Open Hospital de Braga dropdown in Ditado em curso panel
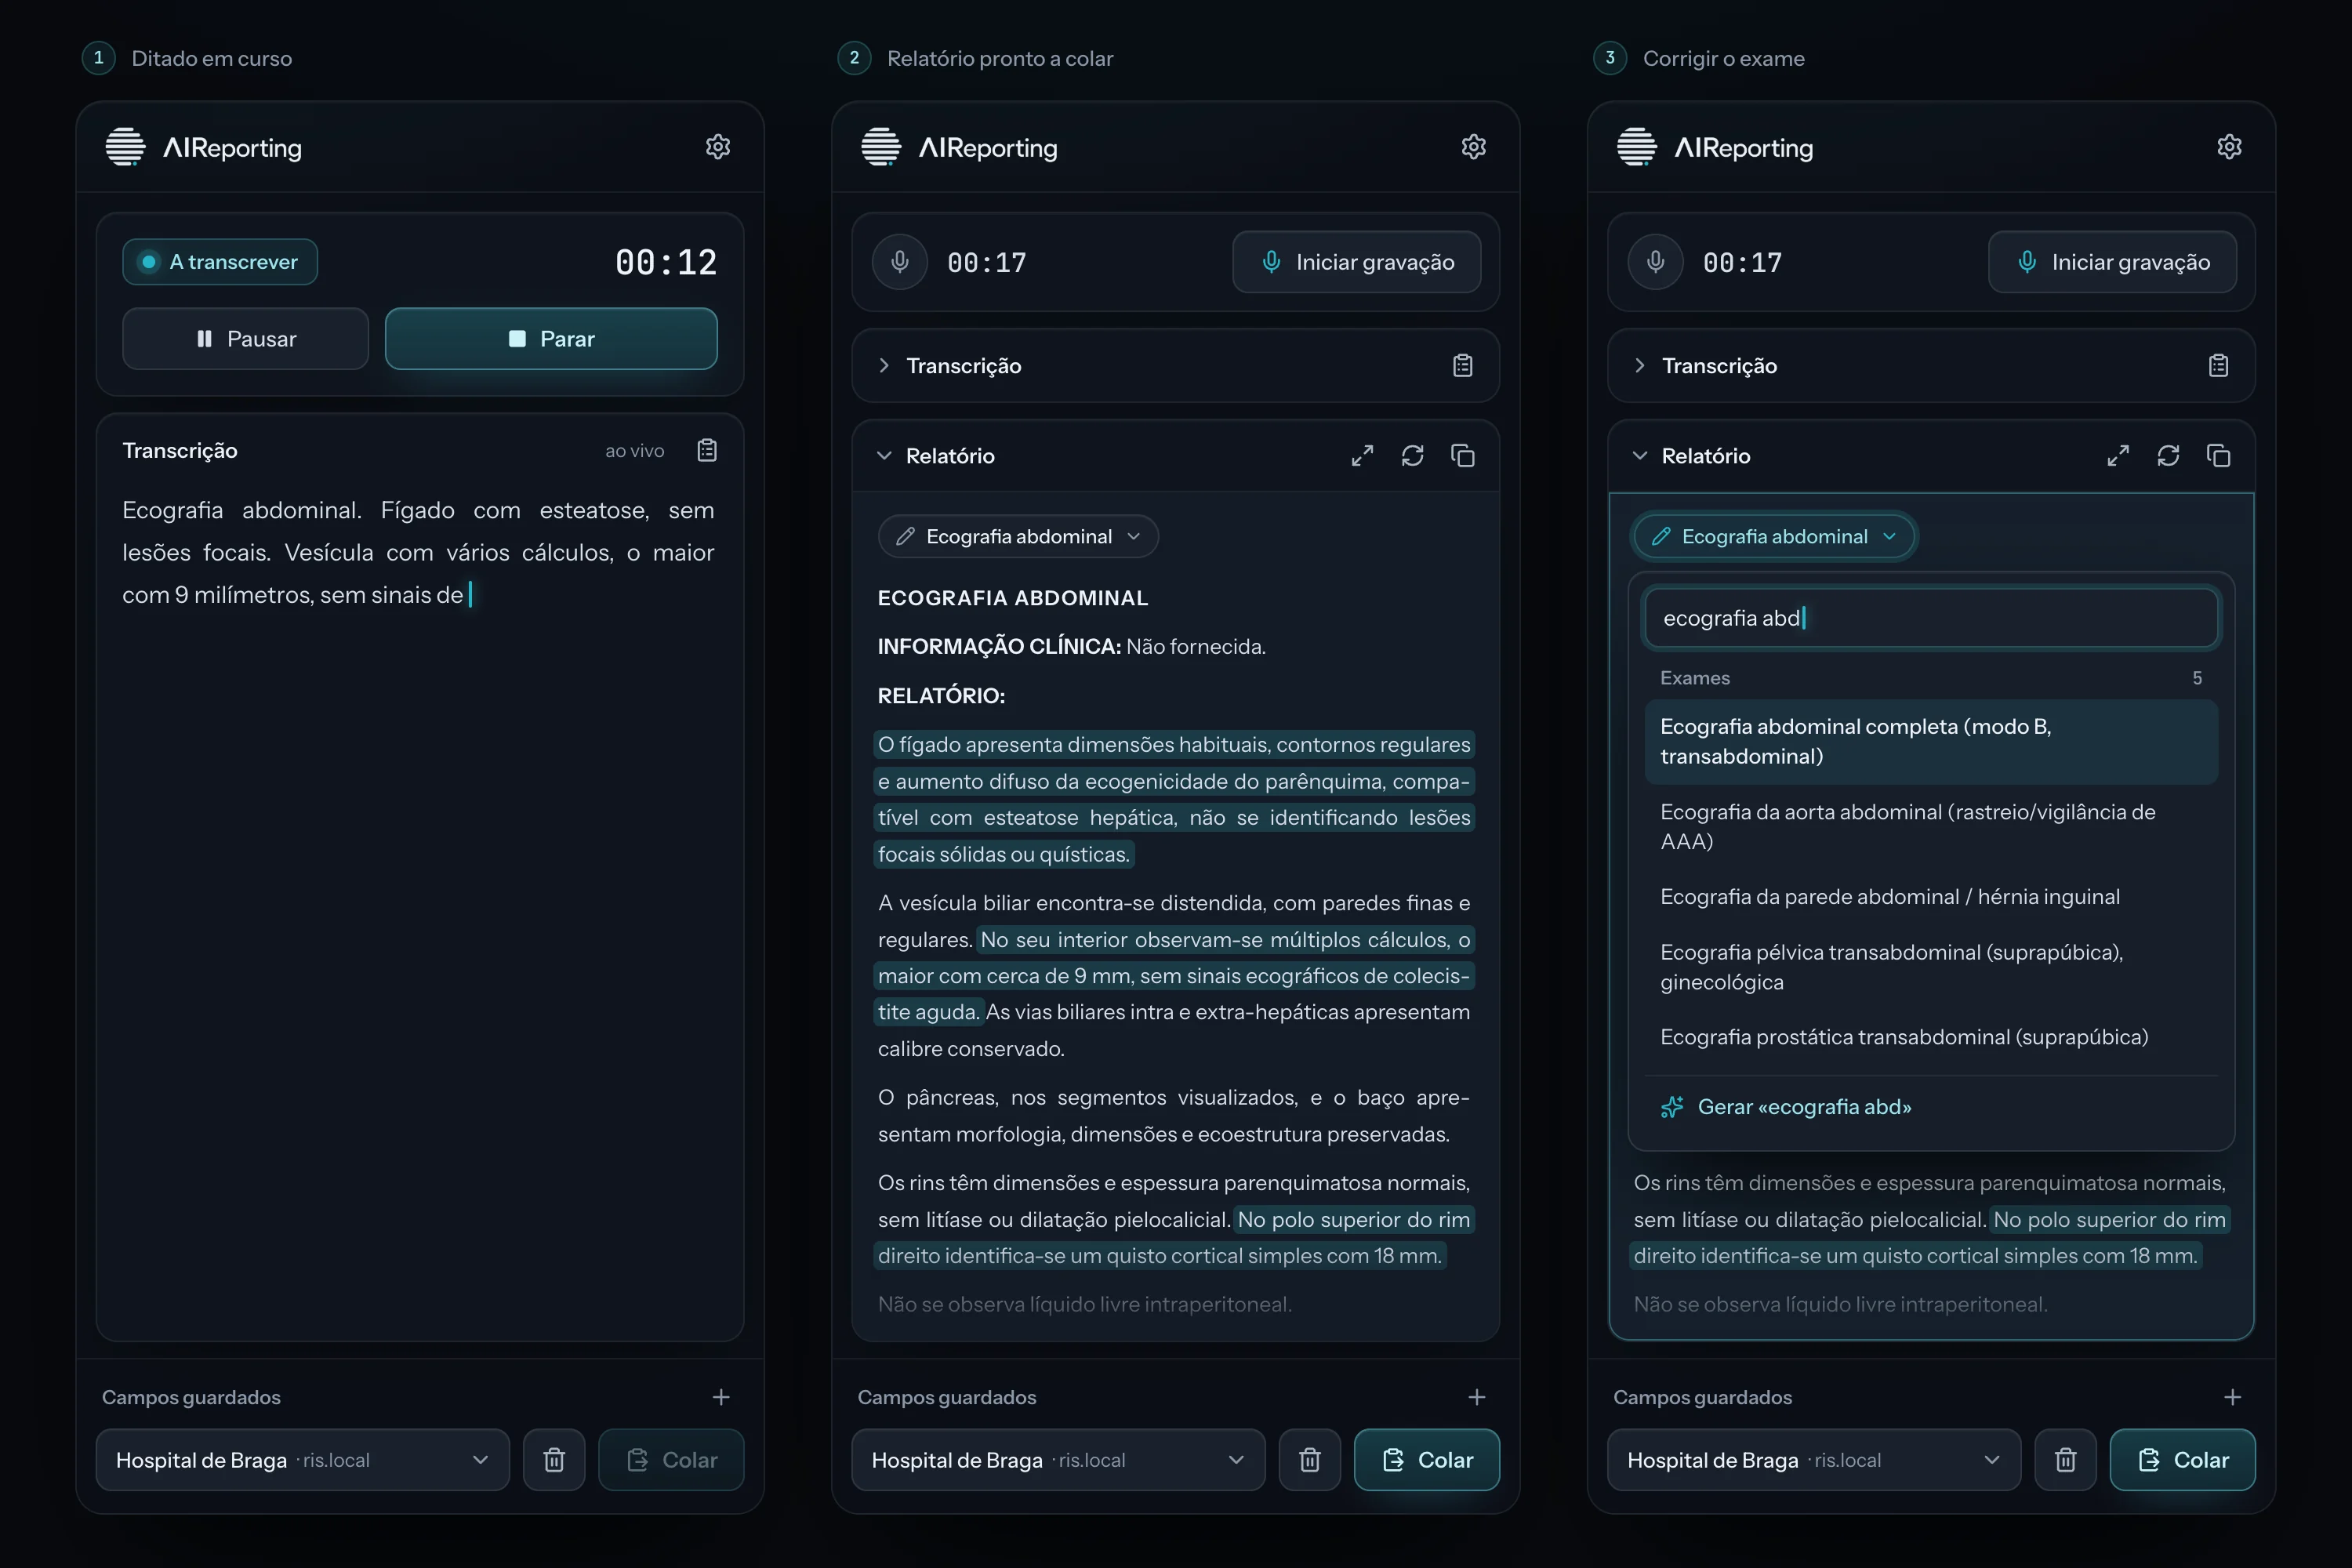Image resolution: width=2352 pixels, height=1568 pixels. 303,1460
